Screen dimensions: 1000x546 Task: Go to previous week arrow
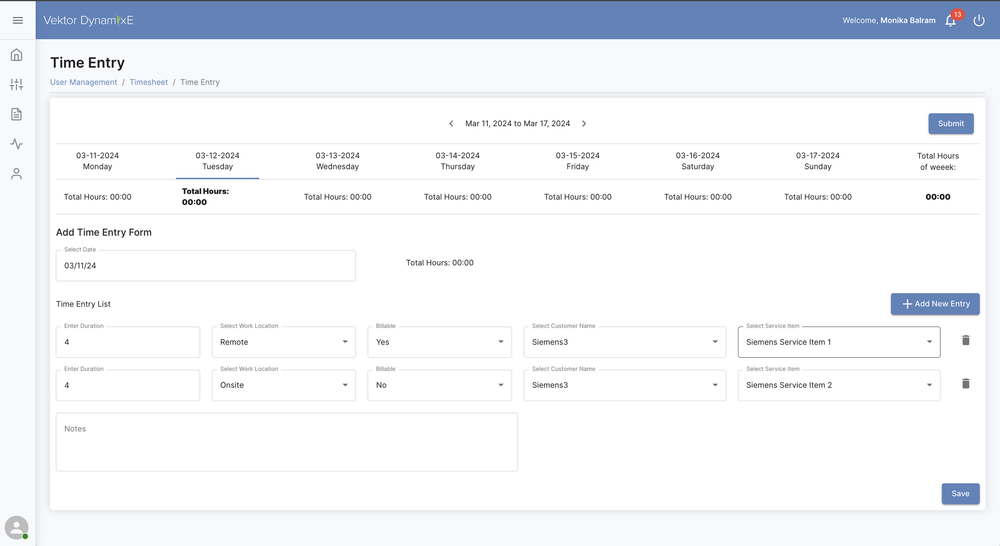coord(451,124)
